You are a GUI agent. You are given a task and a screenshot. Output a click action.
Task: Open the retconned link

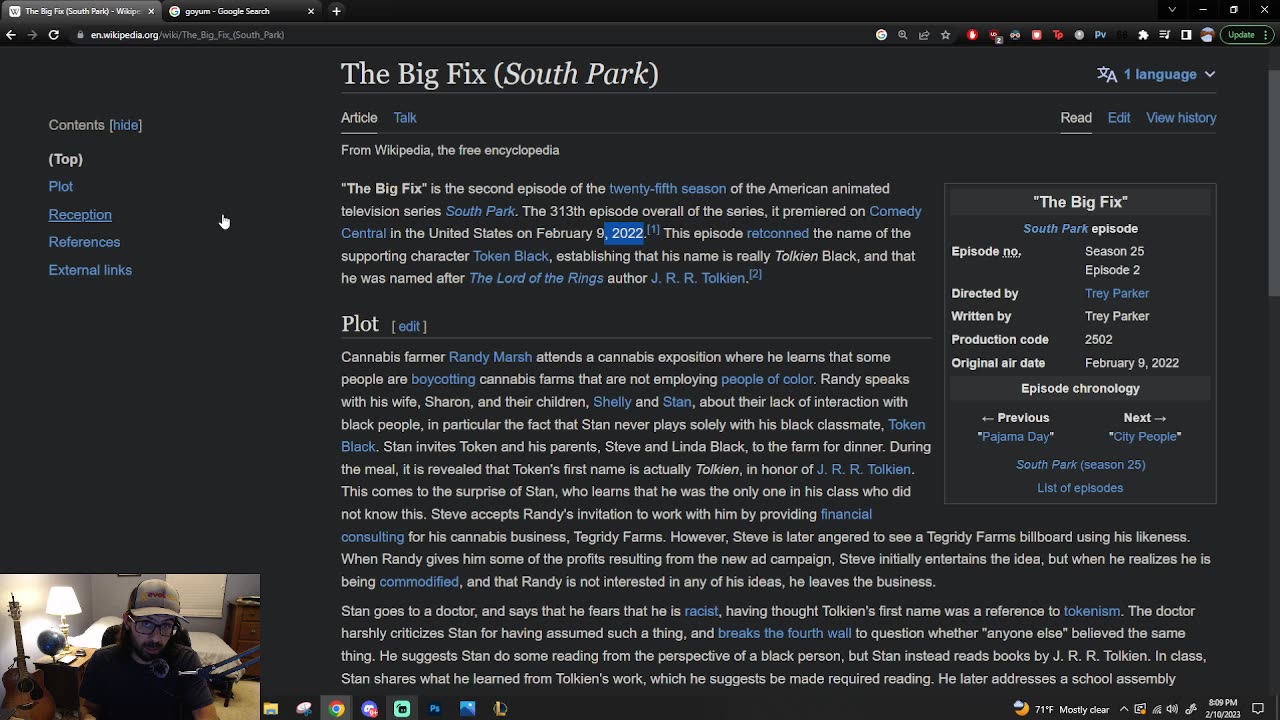(777, 233)
